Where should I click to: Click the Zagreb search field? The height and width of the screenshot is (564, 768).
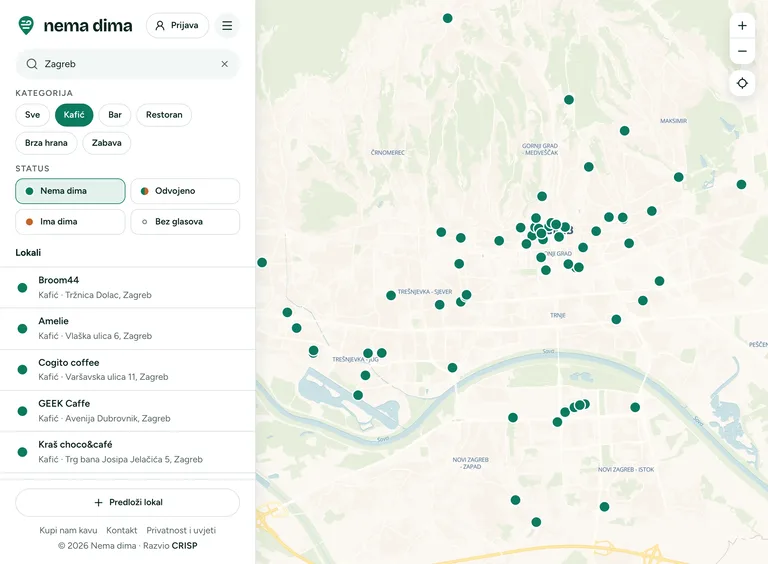point(127,64)
